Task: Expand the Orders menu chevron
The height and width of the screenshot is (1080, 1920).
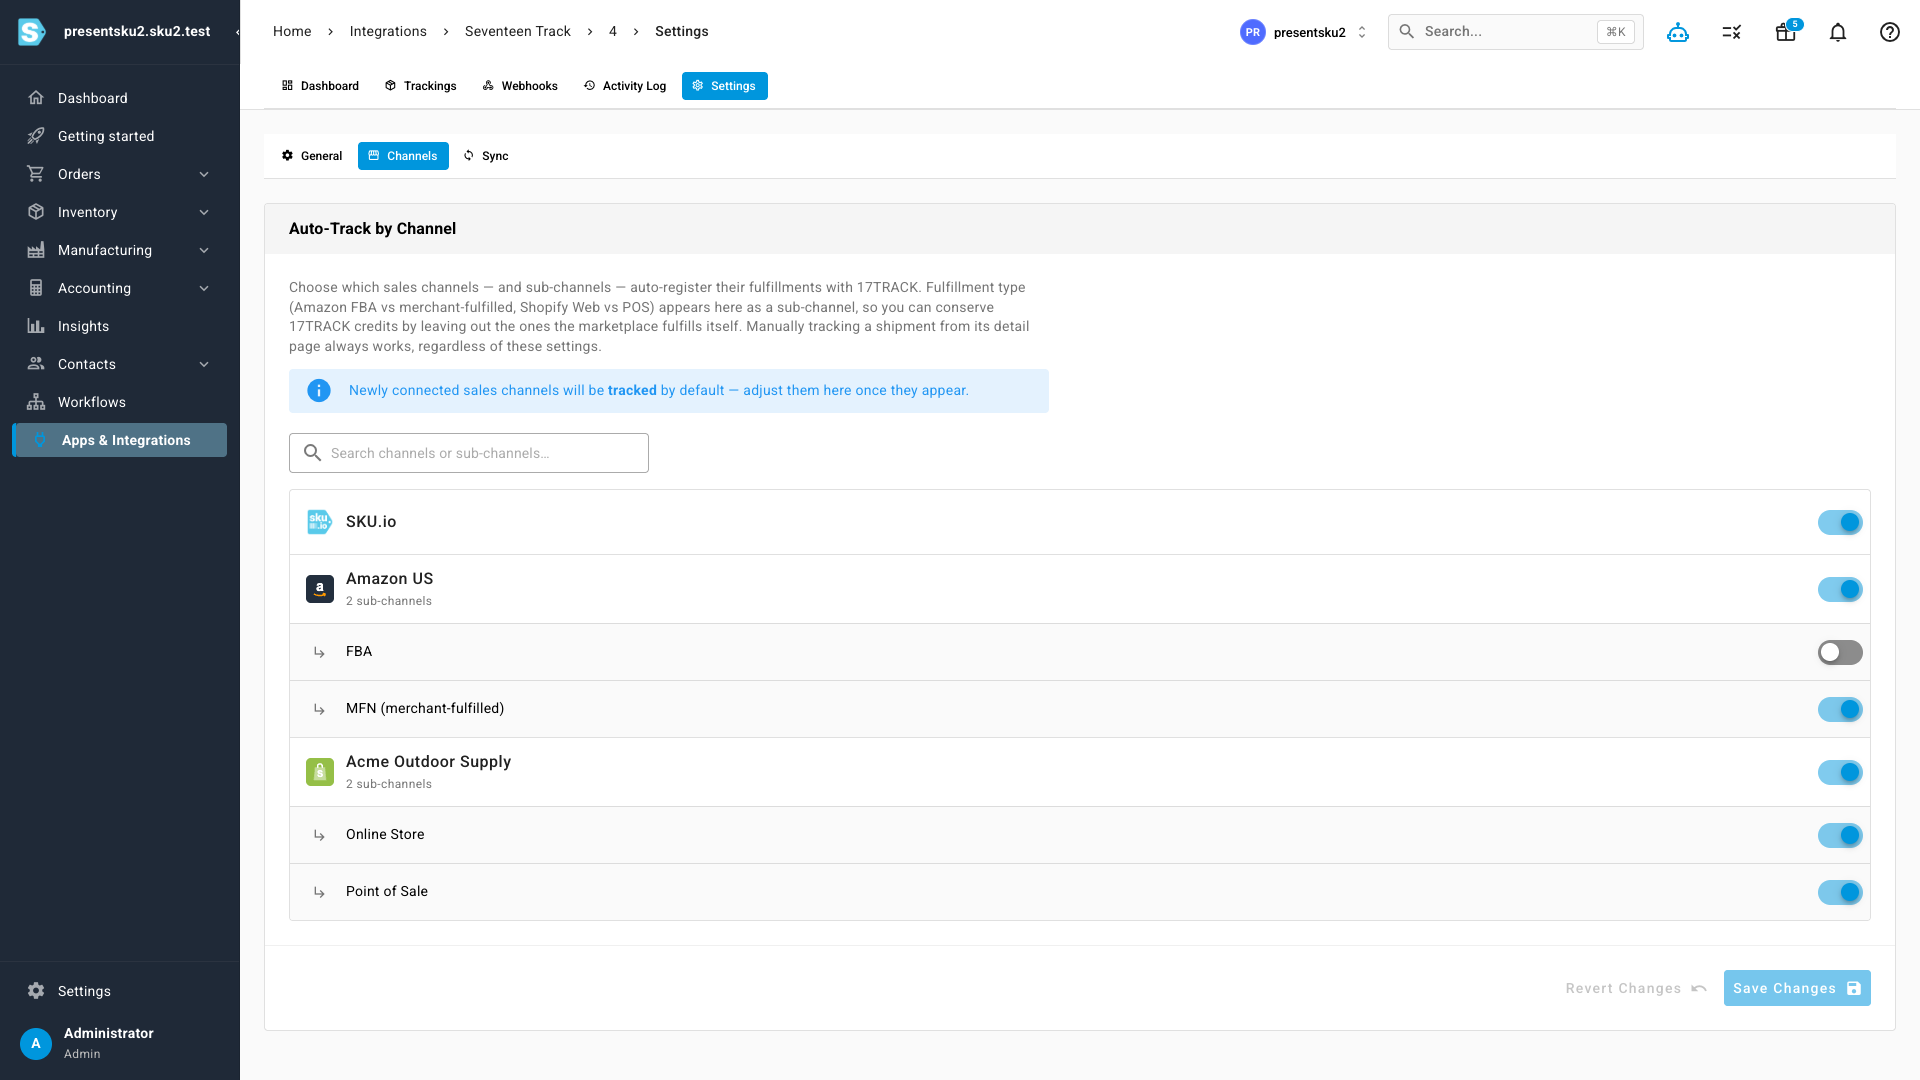Action: (x=204, y=174)
